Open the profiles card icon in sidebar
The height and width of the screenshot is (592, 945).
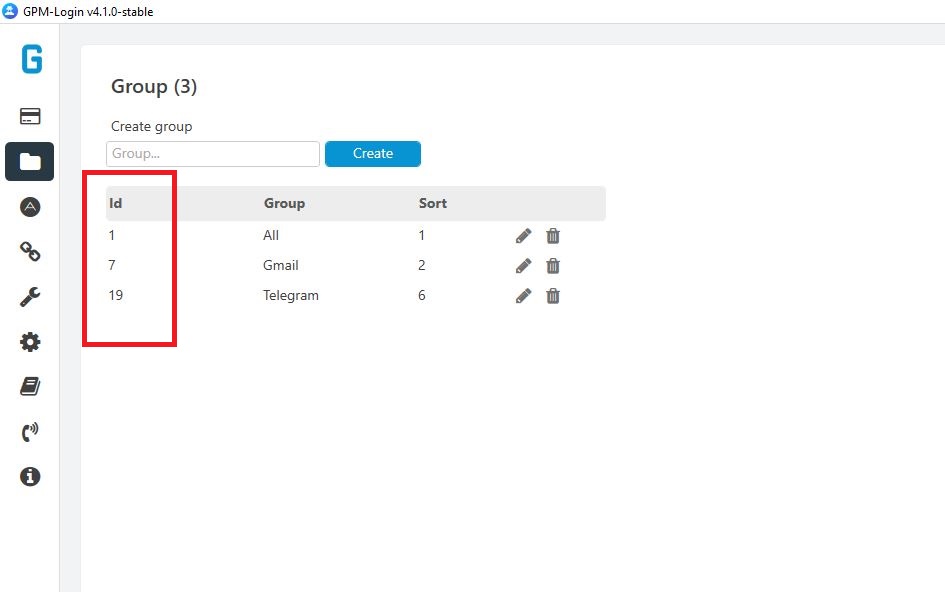30,116
